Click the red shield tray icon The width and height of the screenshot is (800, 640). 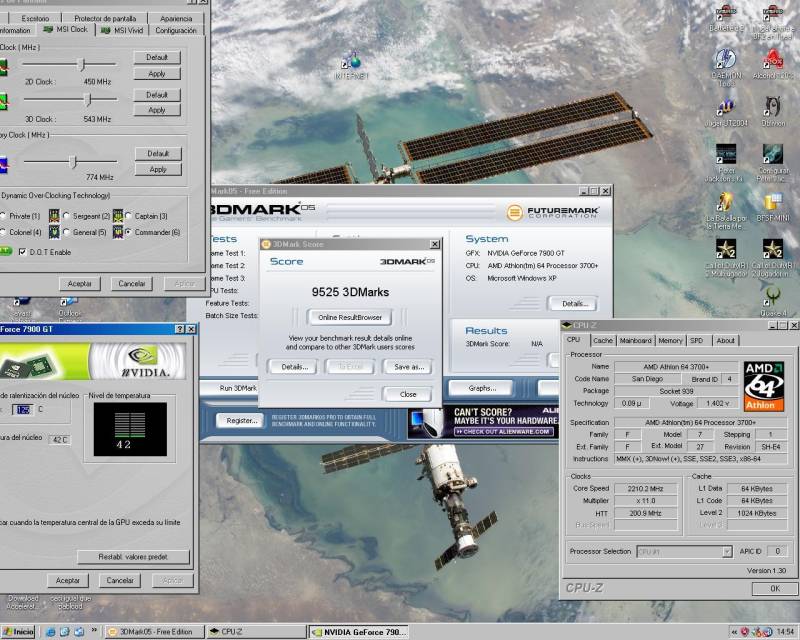[x=745, y=632]
